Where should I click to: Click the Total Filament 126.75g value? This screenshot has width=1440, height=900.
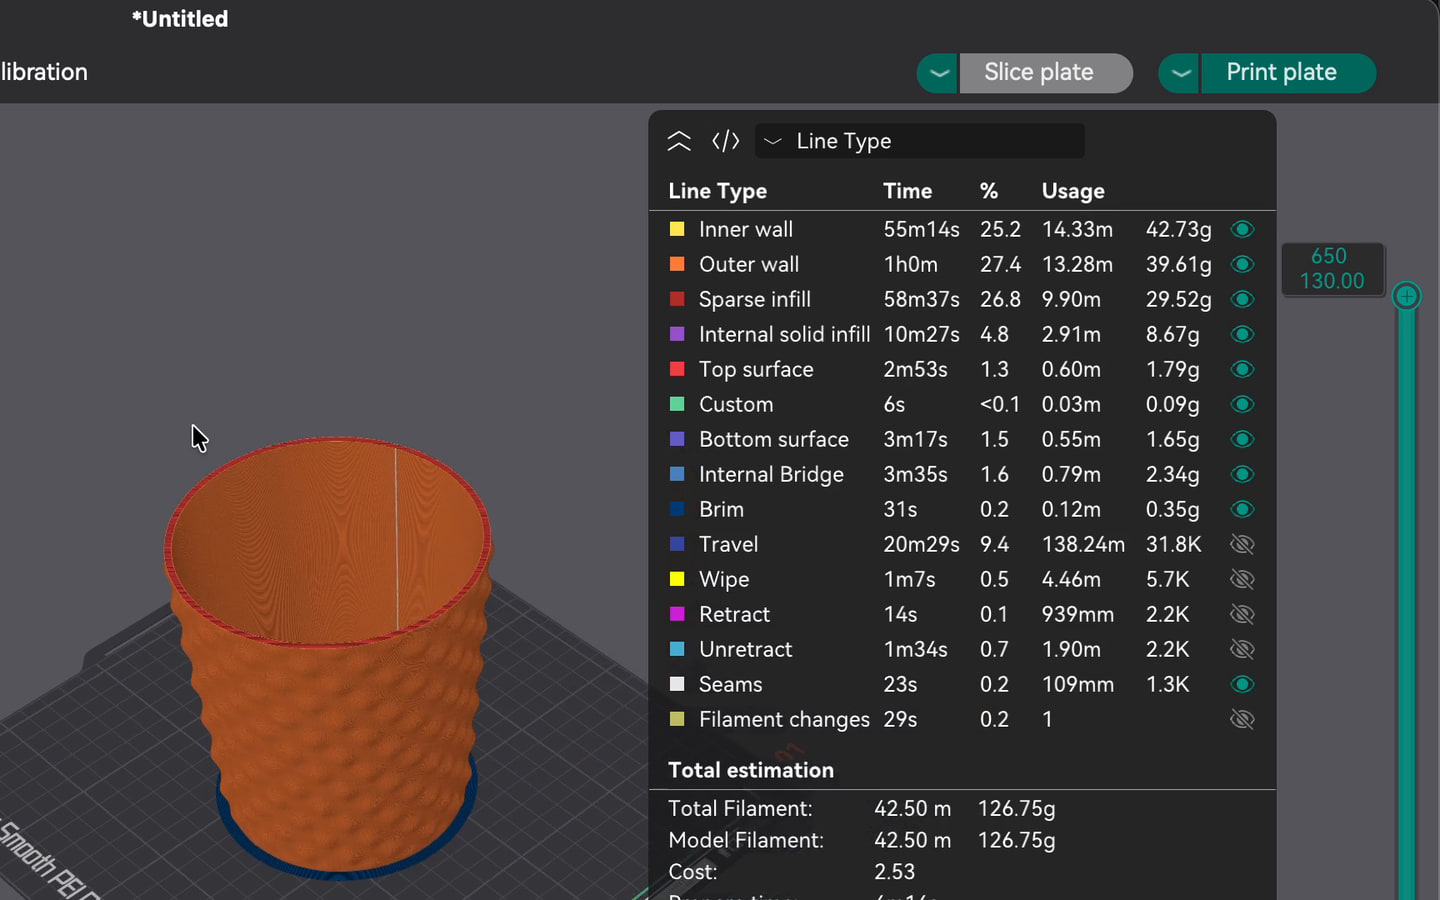click(1016, 808)
